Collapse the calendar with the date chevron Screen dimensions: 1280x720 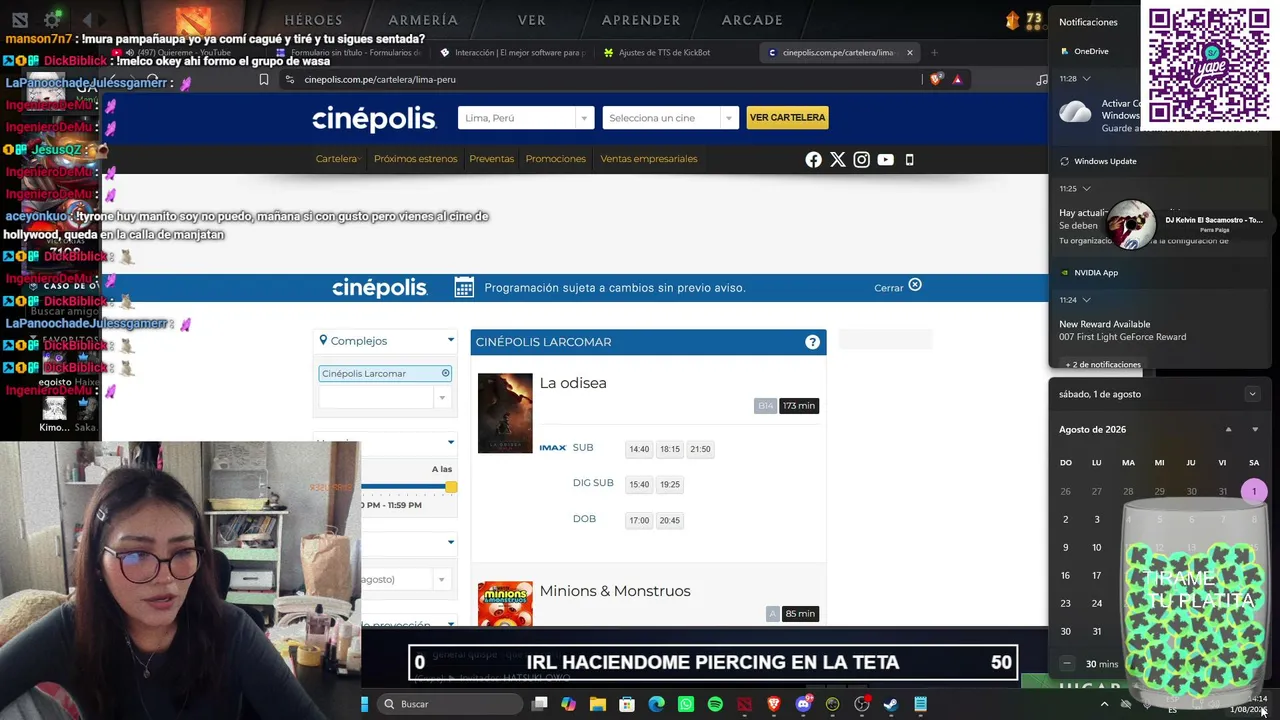[x=1252, y=394]
